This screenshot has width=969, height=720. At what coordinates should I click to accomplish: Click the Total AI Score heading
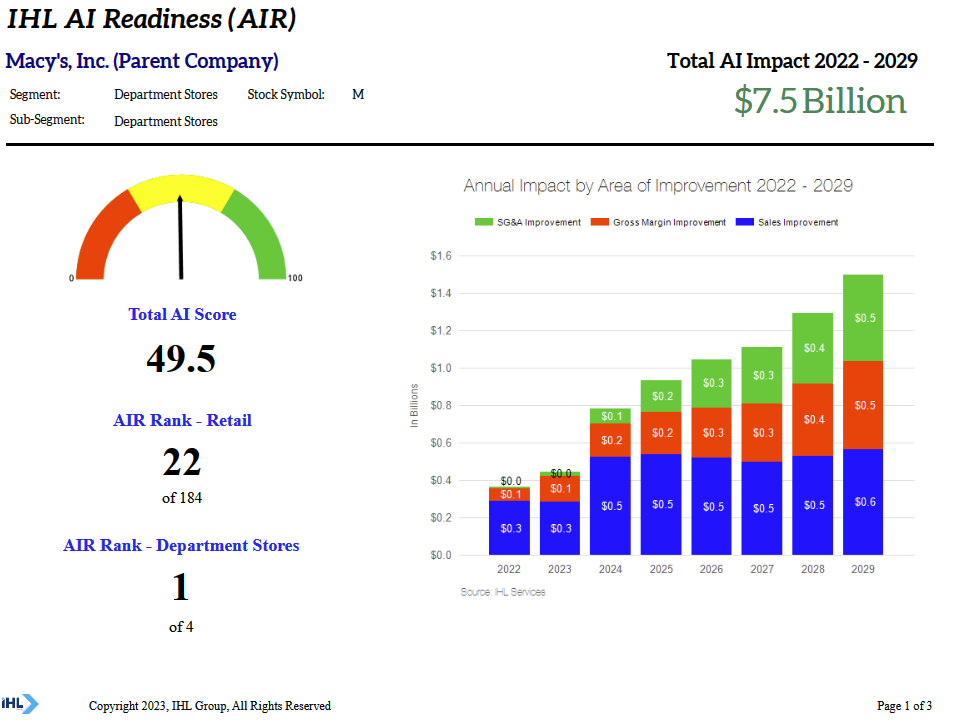click(x=182, y=315)
